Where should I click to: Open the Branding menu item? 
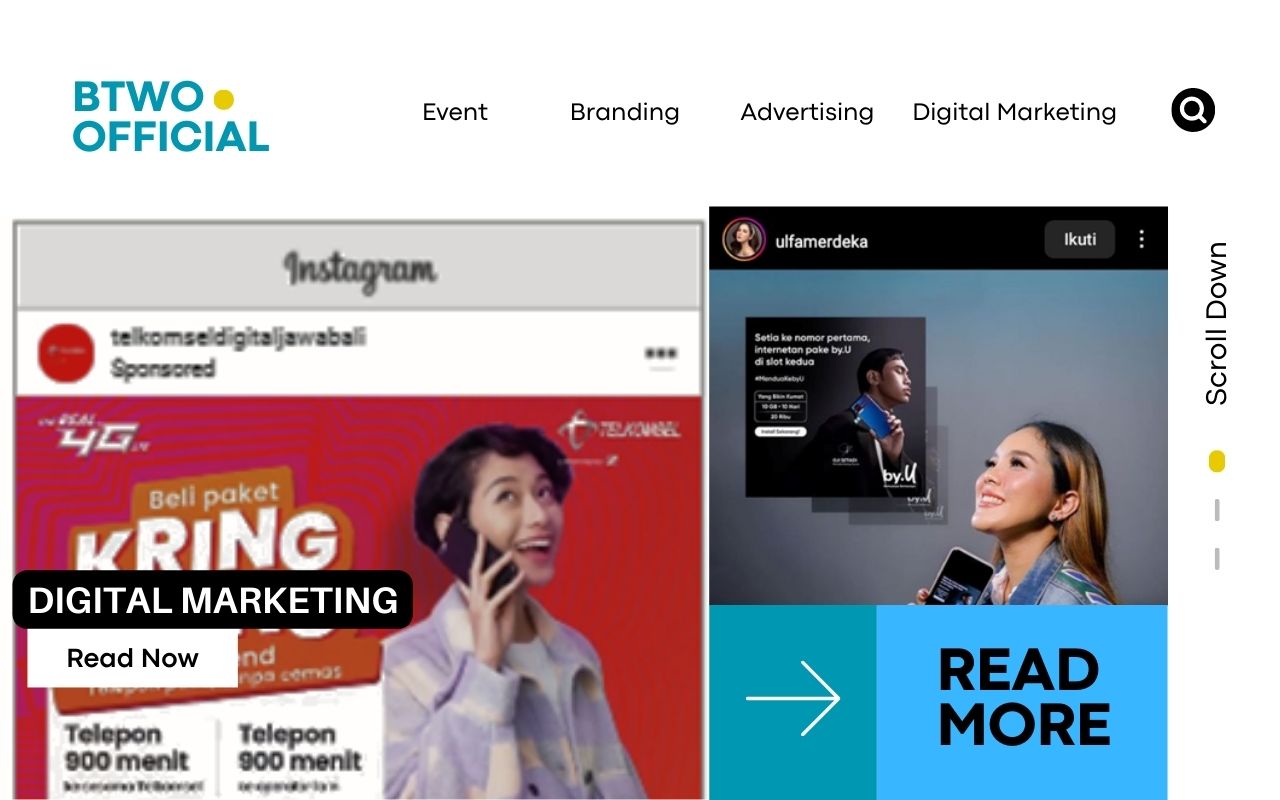625,112
